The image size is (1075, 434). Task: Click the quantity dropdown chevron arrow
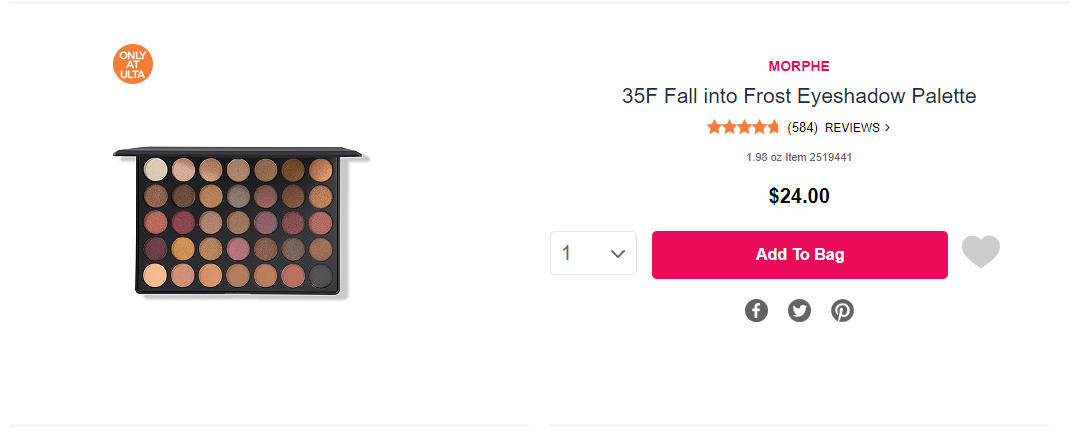tap(618, 254)
